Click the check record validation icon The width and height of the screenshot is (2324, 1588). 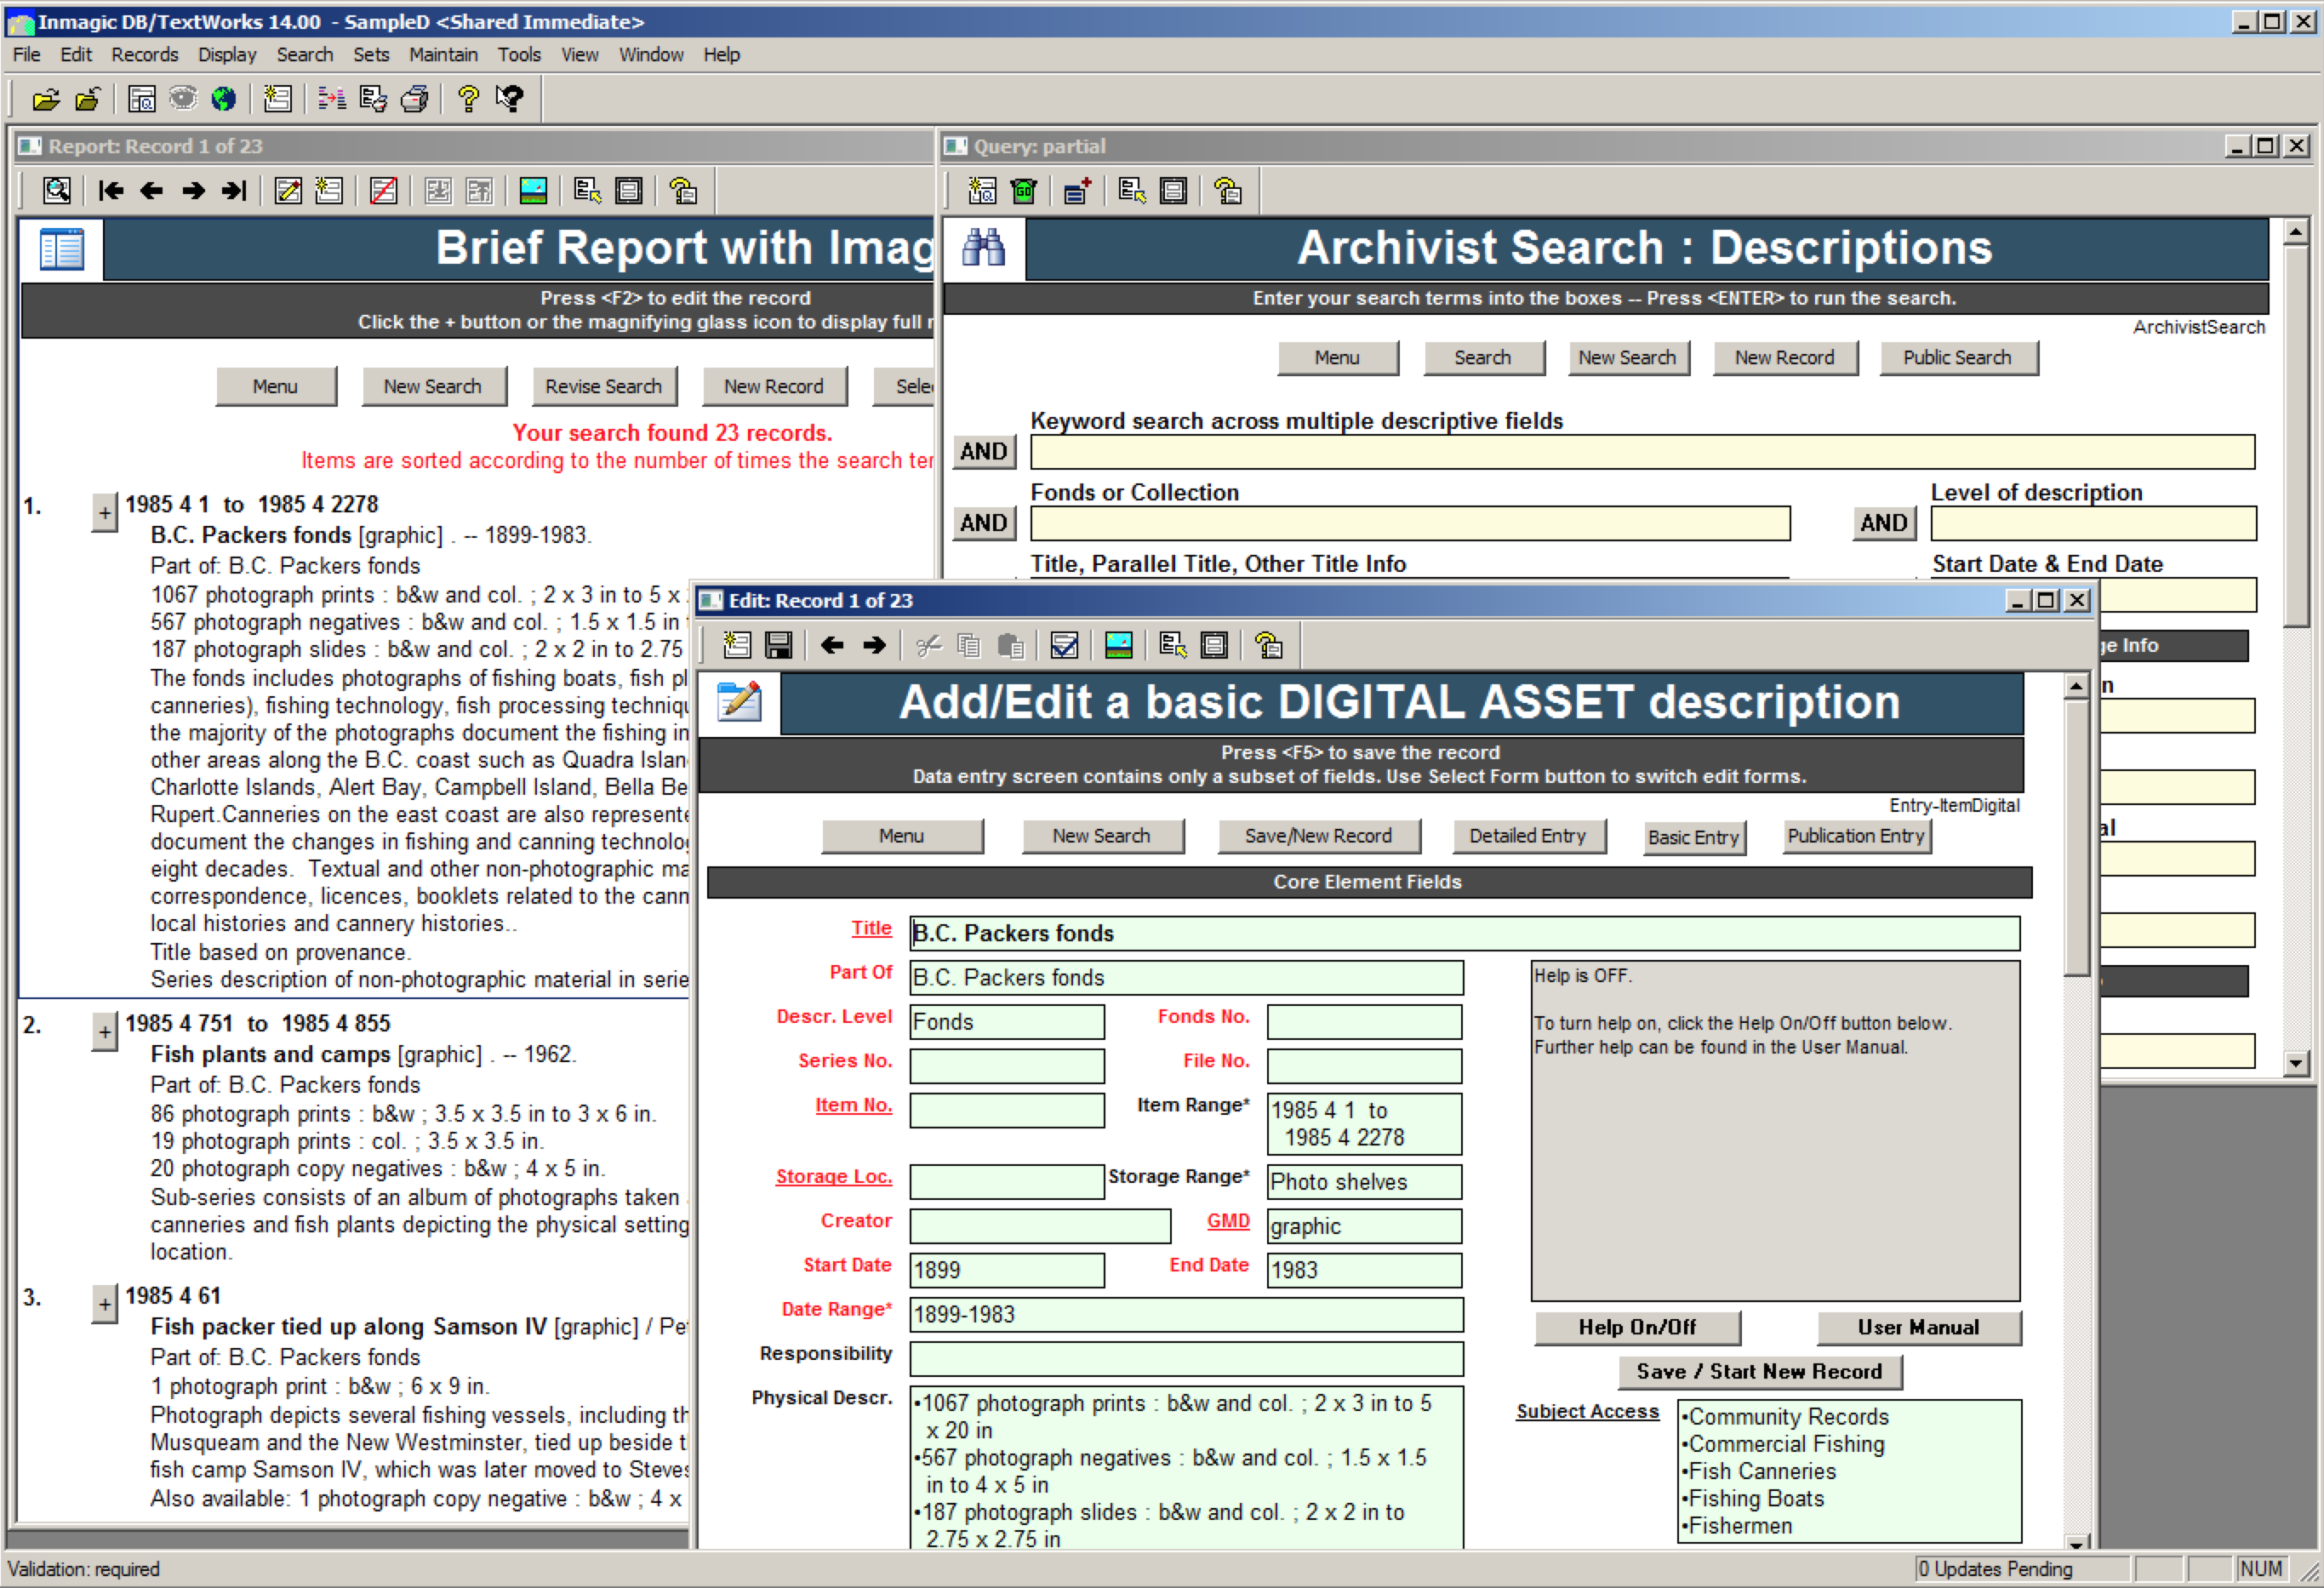[1064, 646]
